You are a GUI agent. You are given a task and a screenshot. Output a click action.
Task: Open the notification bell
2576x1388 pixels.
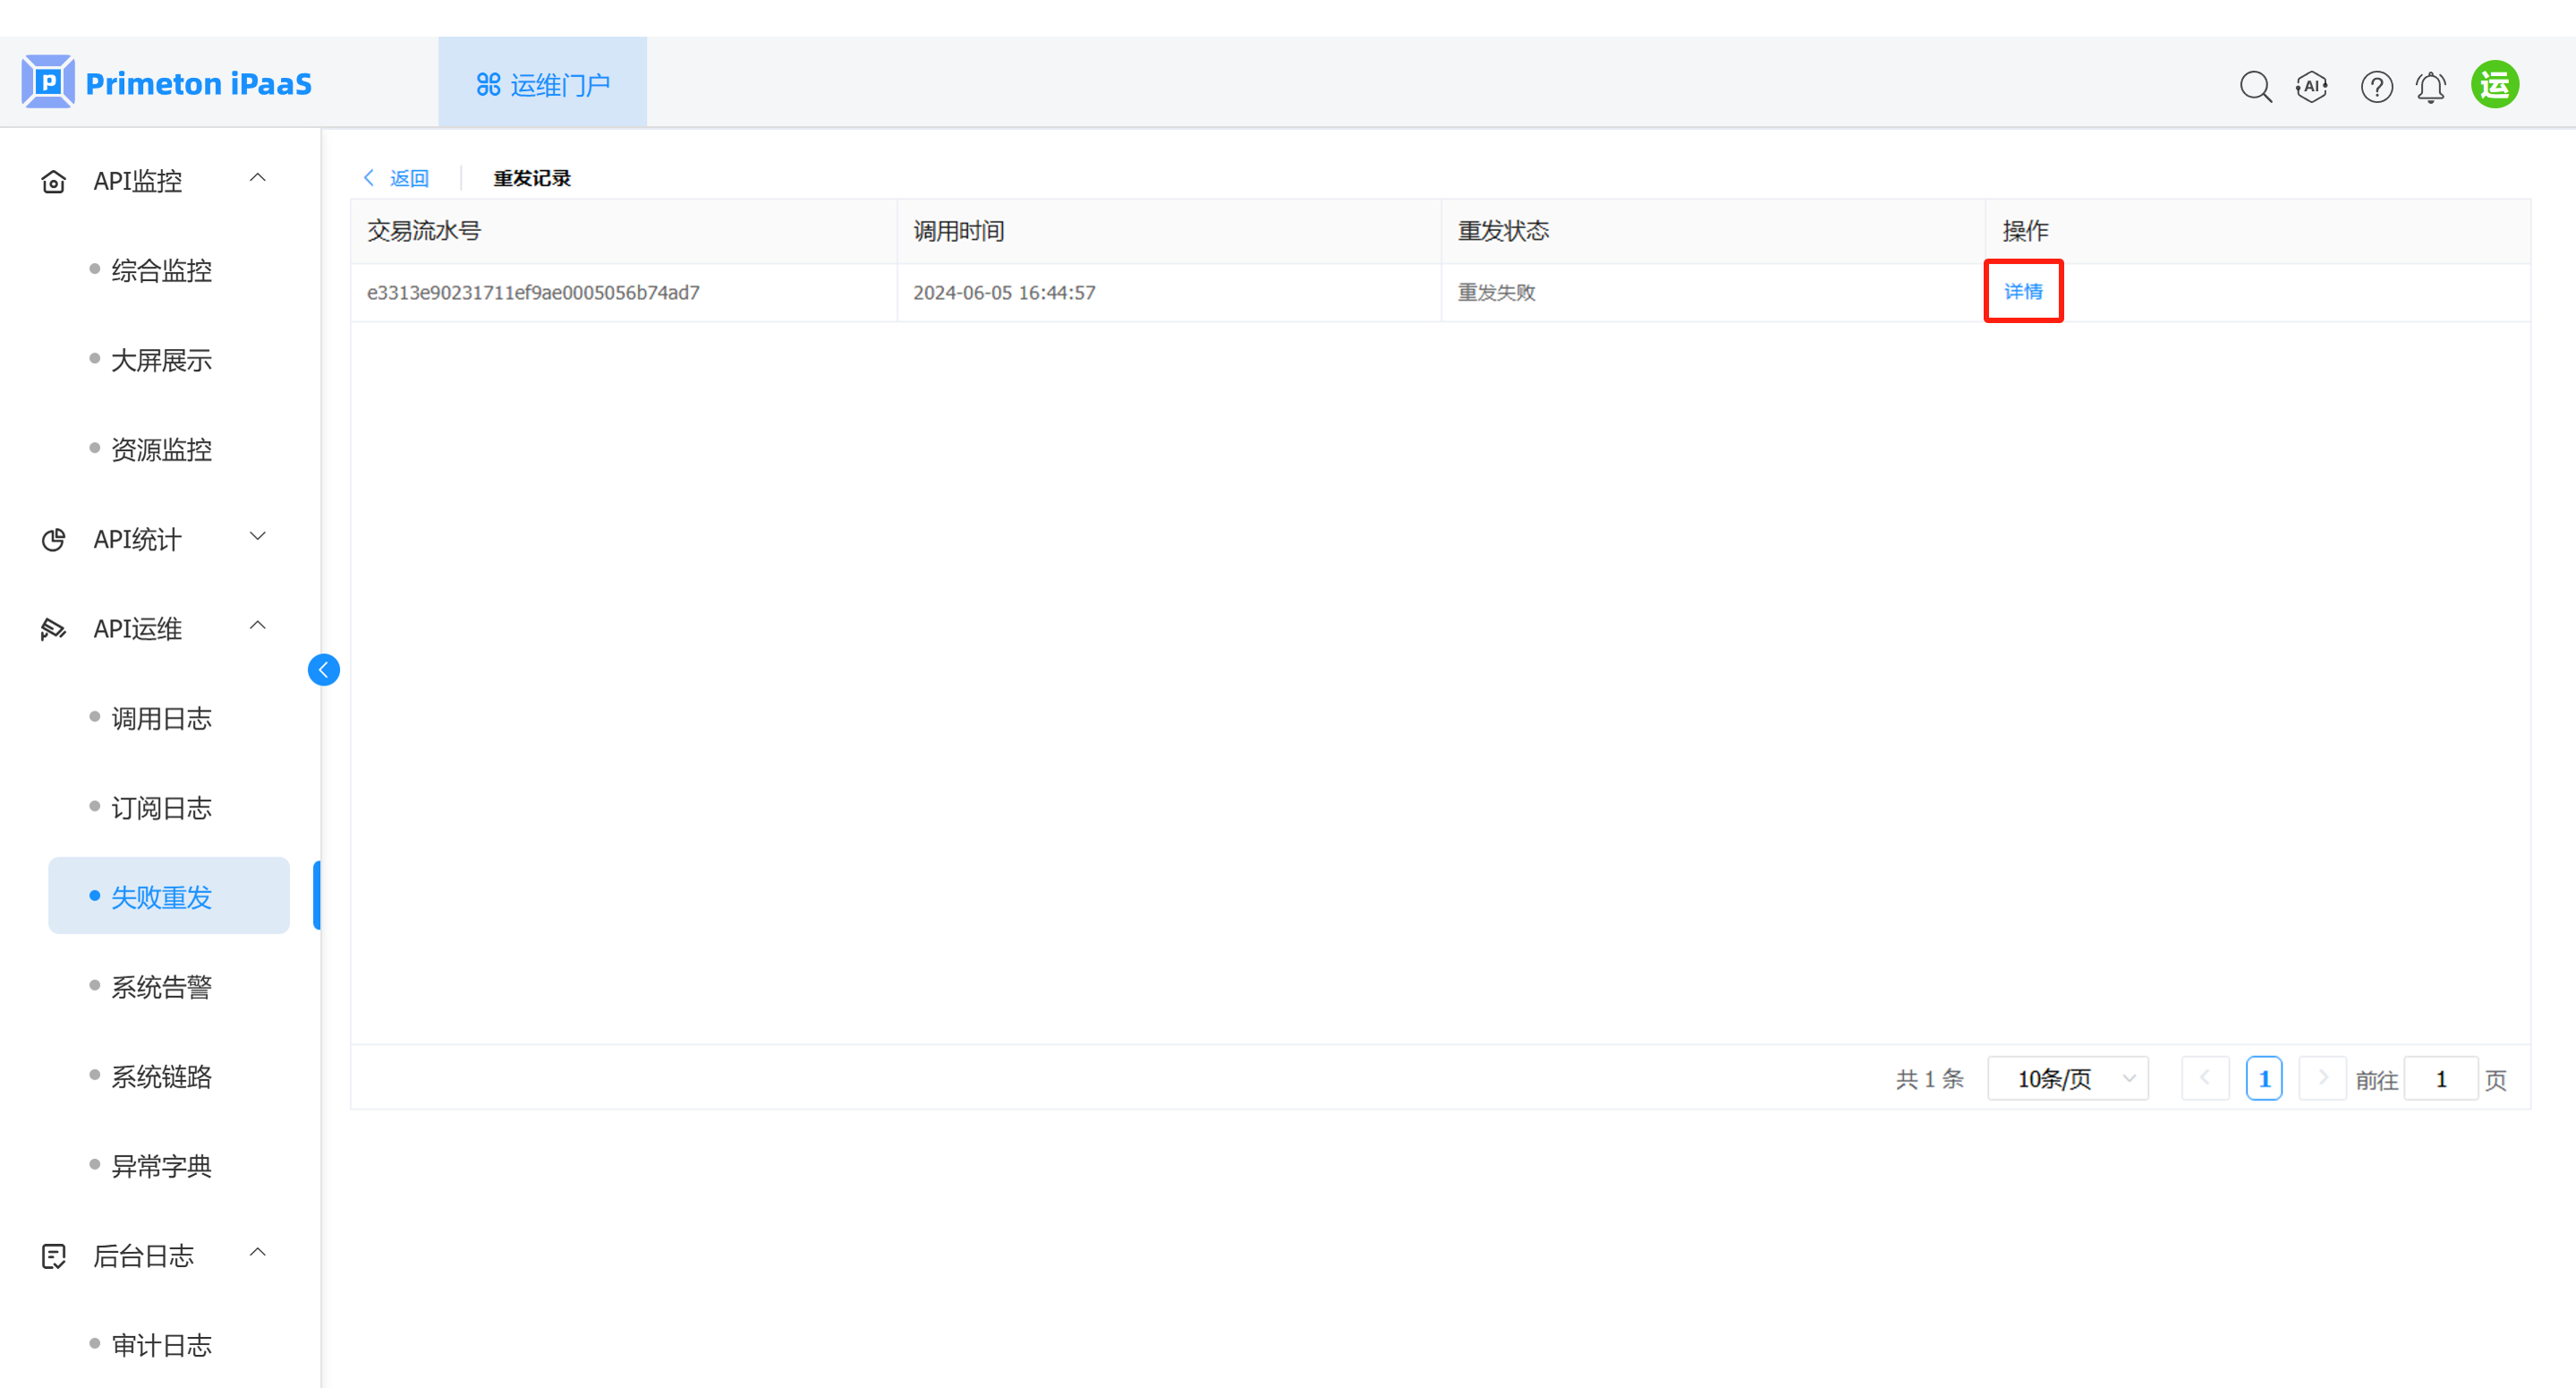coord(2431,87)
